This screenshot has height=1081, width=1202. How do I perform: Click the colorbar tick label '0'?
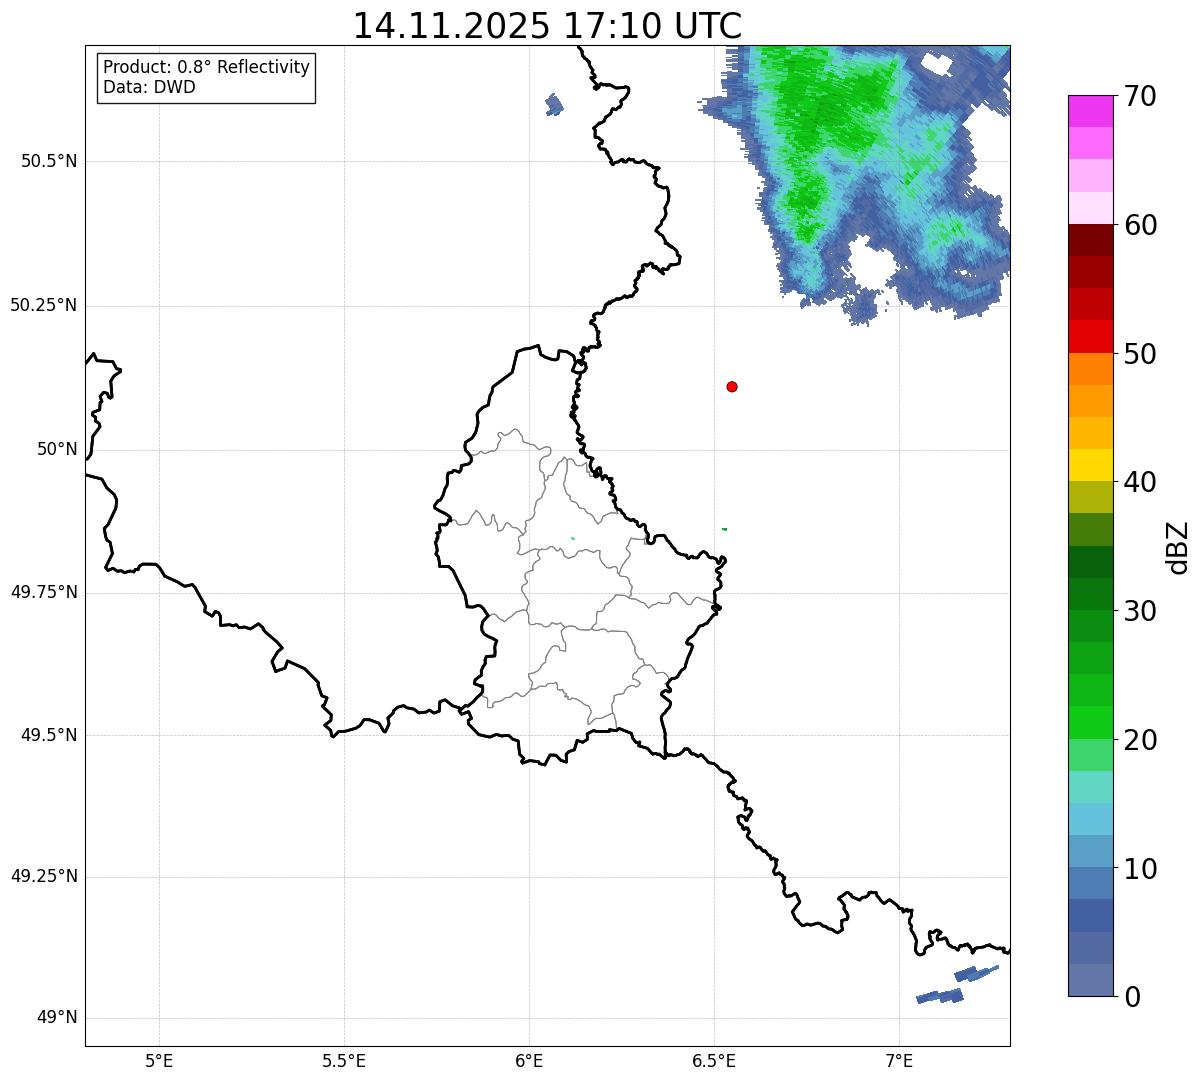[1132, 997]
